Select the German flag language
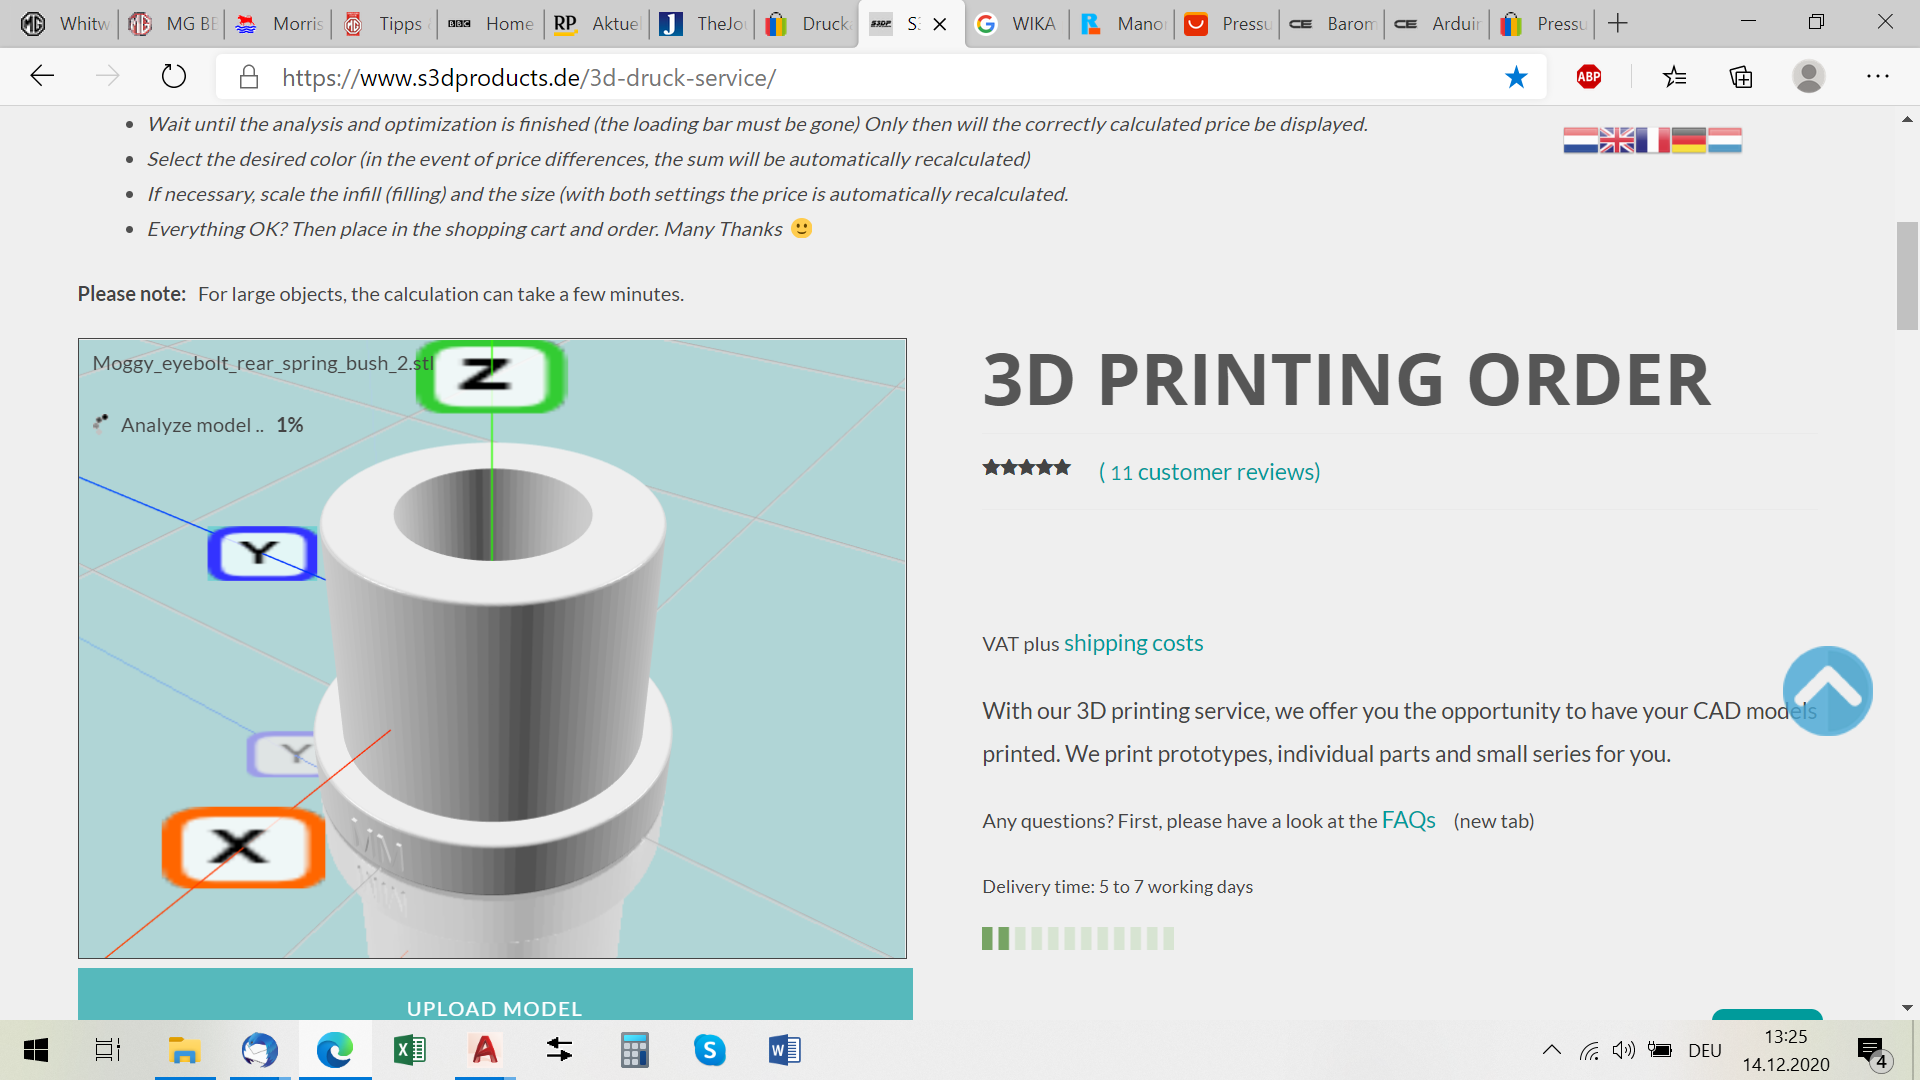 coord(1688,140)
